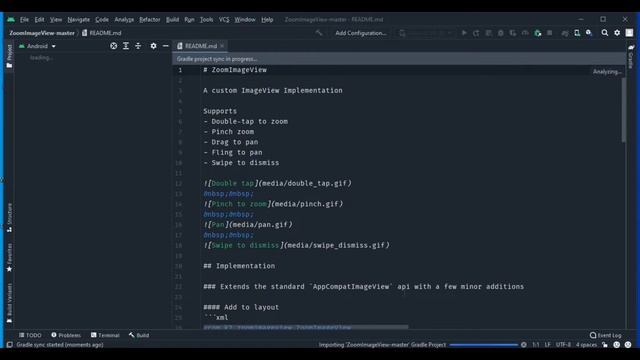Open the Project tool window side tab
This screenshot has height=360, width=640.
tap(9, 56)
